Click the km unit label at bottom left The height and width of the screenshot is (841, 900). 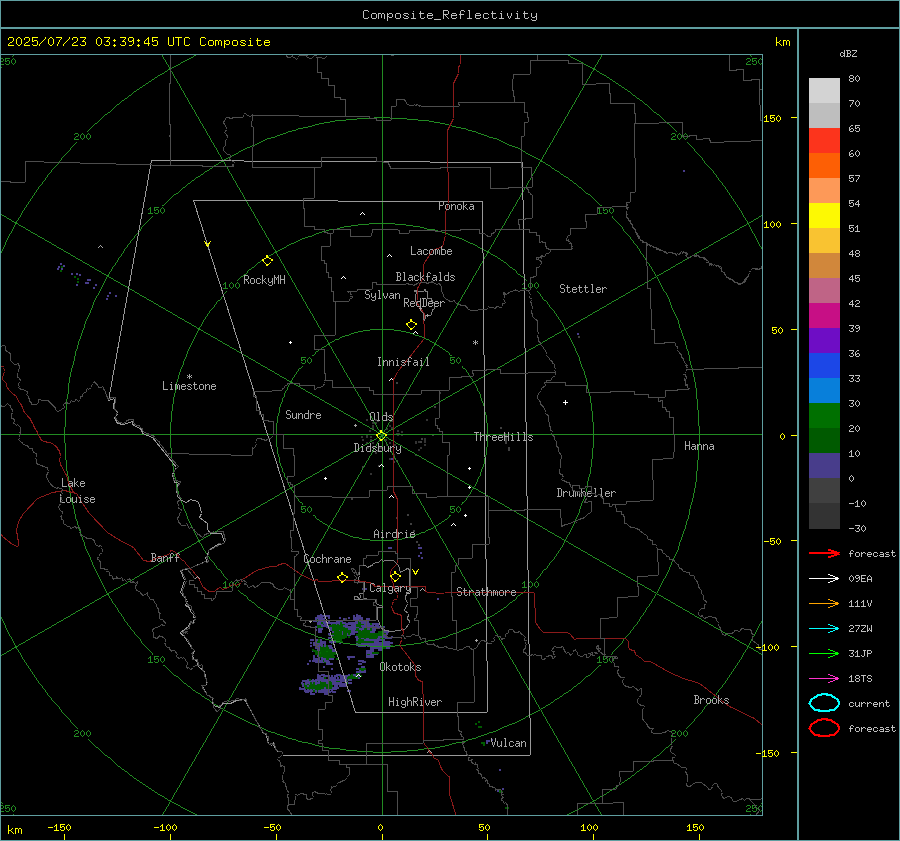(x=14, y=830)
